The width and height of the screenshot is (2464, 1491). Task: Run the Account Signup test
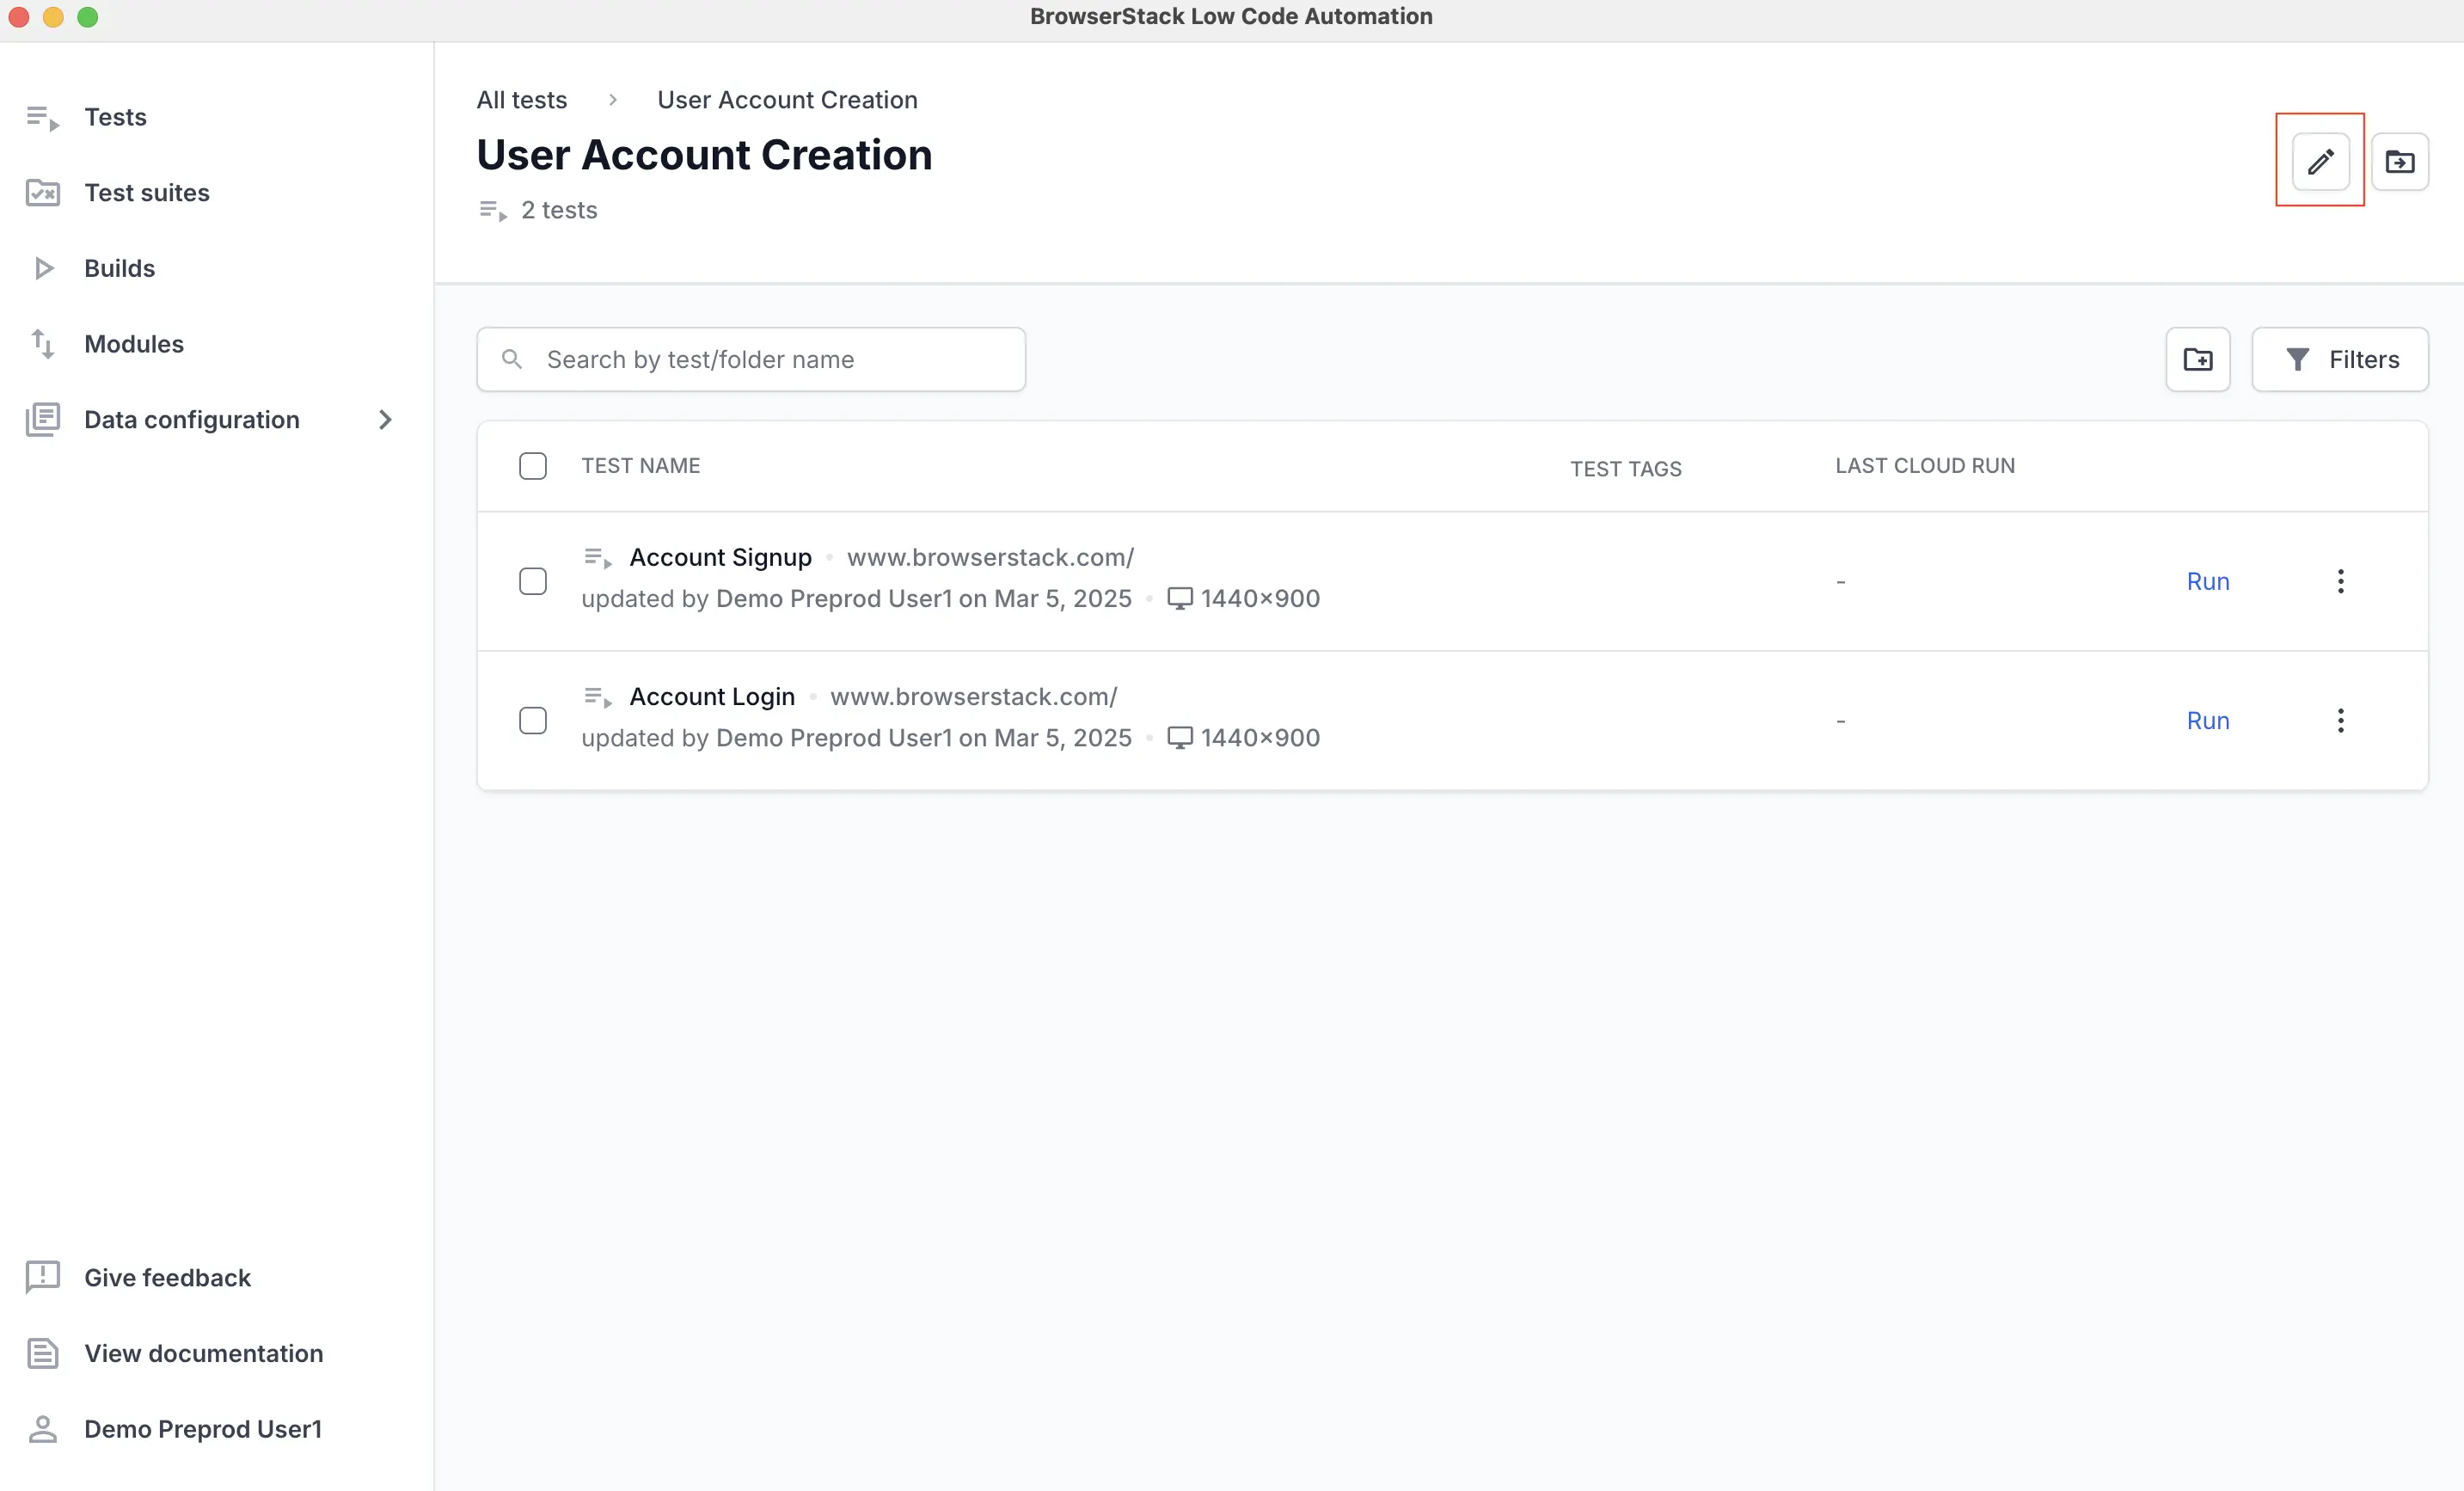(x=2207, y=581)
